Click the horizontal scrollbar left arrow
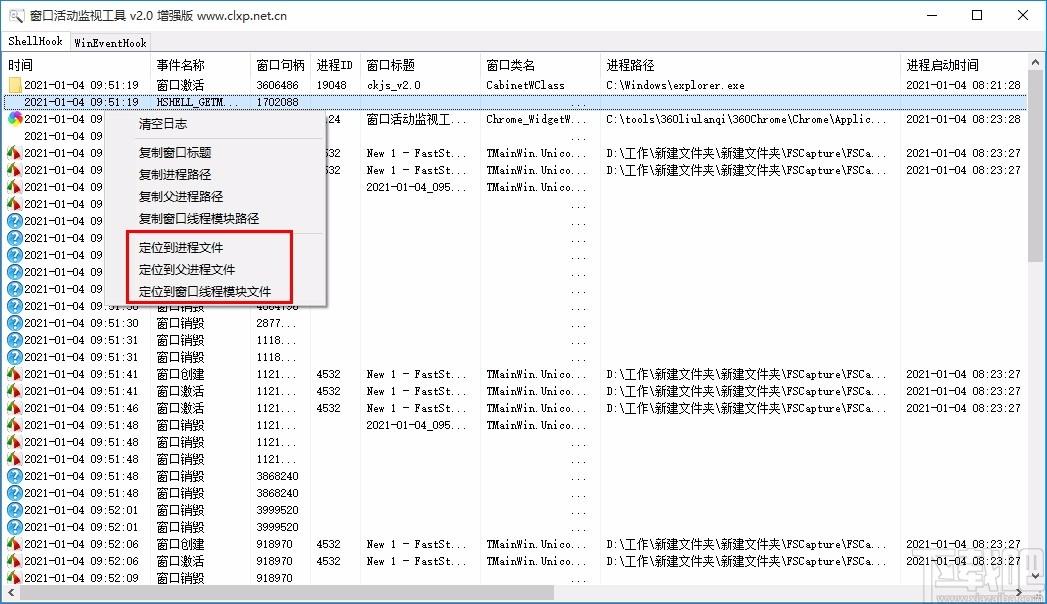1047x604 pixels. pyautogui.click(x=11, y=593)
